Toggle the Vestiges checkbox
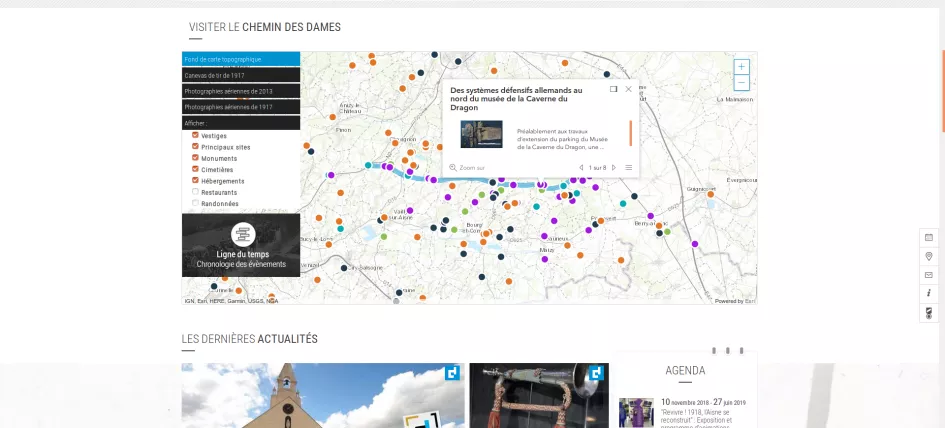 coord(195,135)
